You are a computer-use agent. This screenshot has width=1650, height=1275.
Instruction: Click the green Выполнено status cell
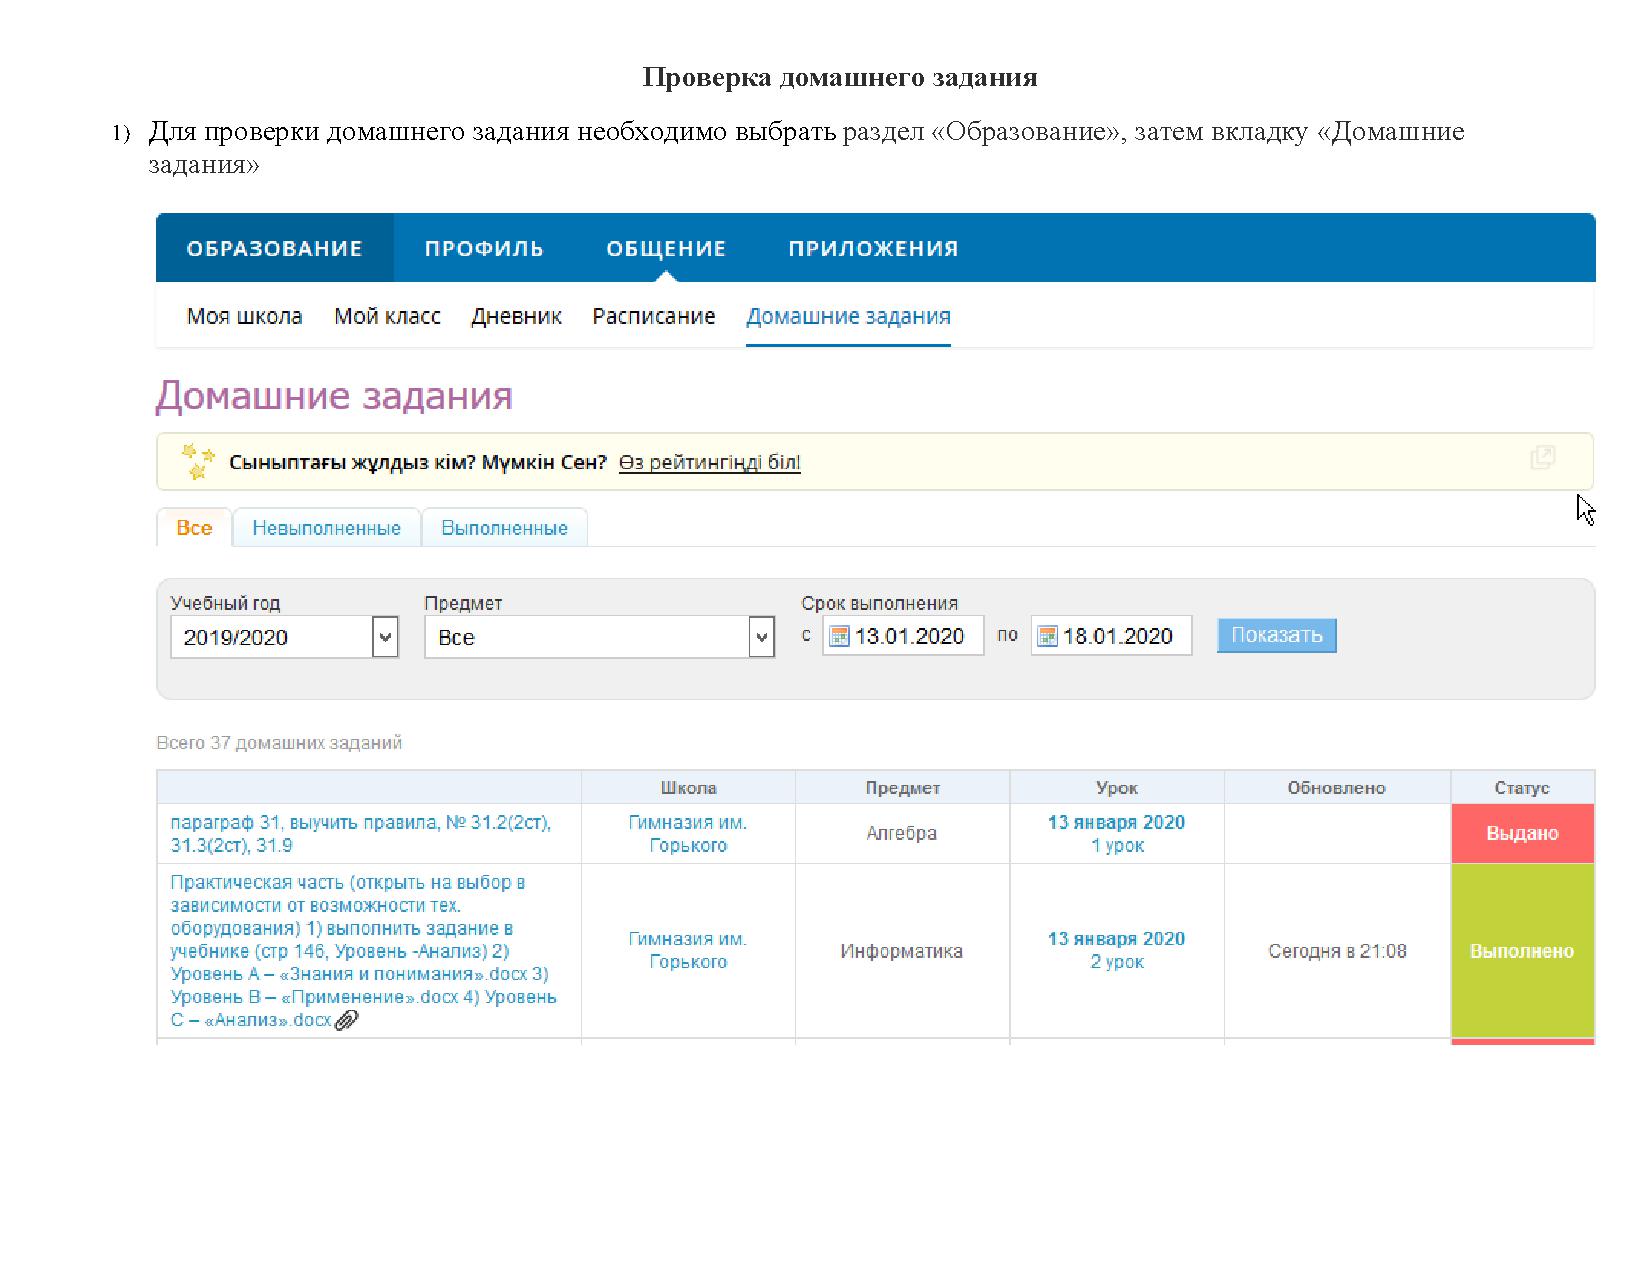point(1522,951)
